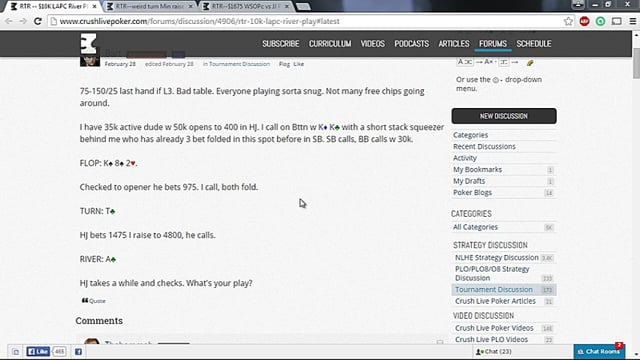The height and width of the screenshot is (360, 640).
Task: Open the red ABP extension icon
Action: [584, 21]
